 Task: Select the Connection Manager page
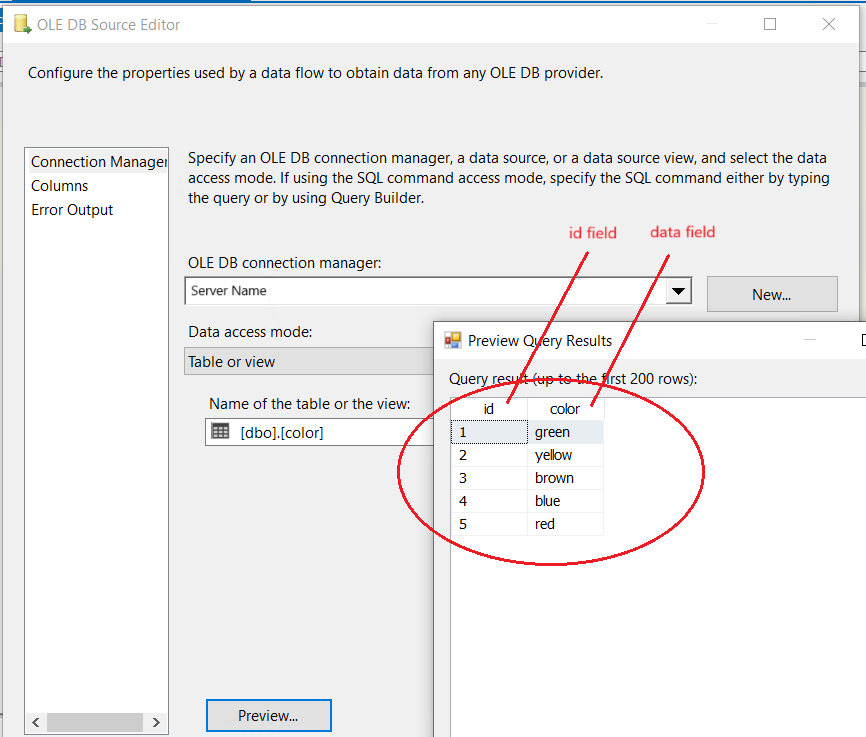[x=97, y=162]
